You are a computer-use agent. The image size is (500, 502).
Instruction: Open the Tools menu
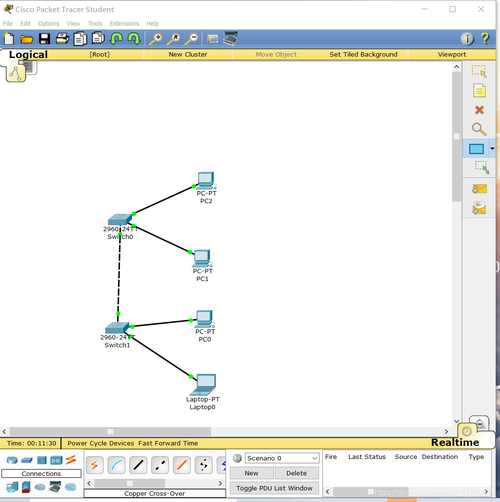click(x=95, y=23)
